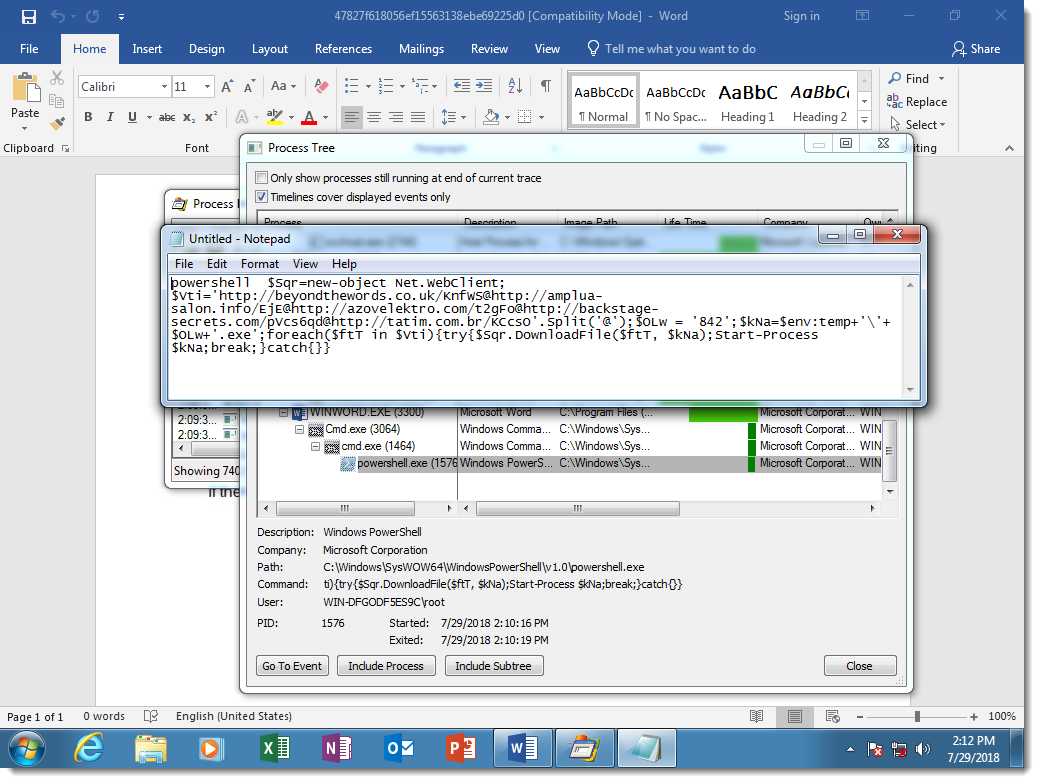Image resolution: width=1039 pixels, height=783 pixels.
Task: Increase paragraph indent
Action: click(484, 86)
